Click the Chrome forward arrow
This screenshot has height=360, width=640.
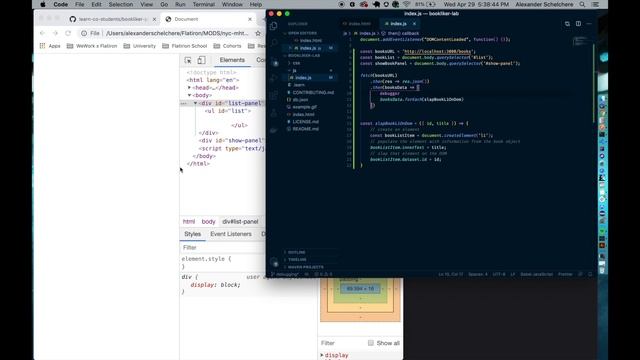point(56,33)
